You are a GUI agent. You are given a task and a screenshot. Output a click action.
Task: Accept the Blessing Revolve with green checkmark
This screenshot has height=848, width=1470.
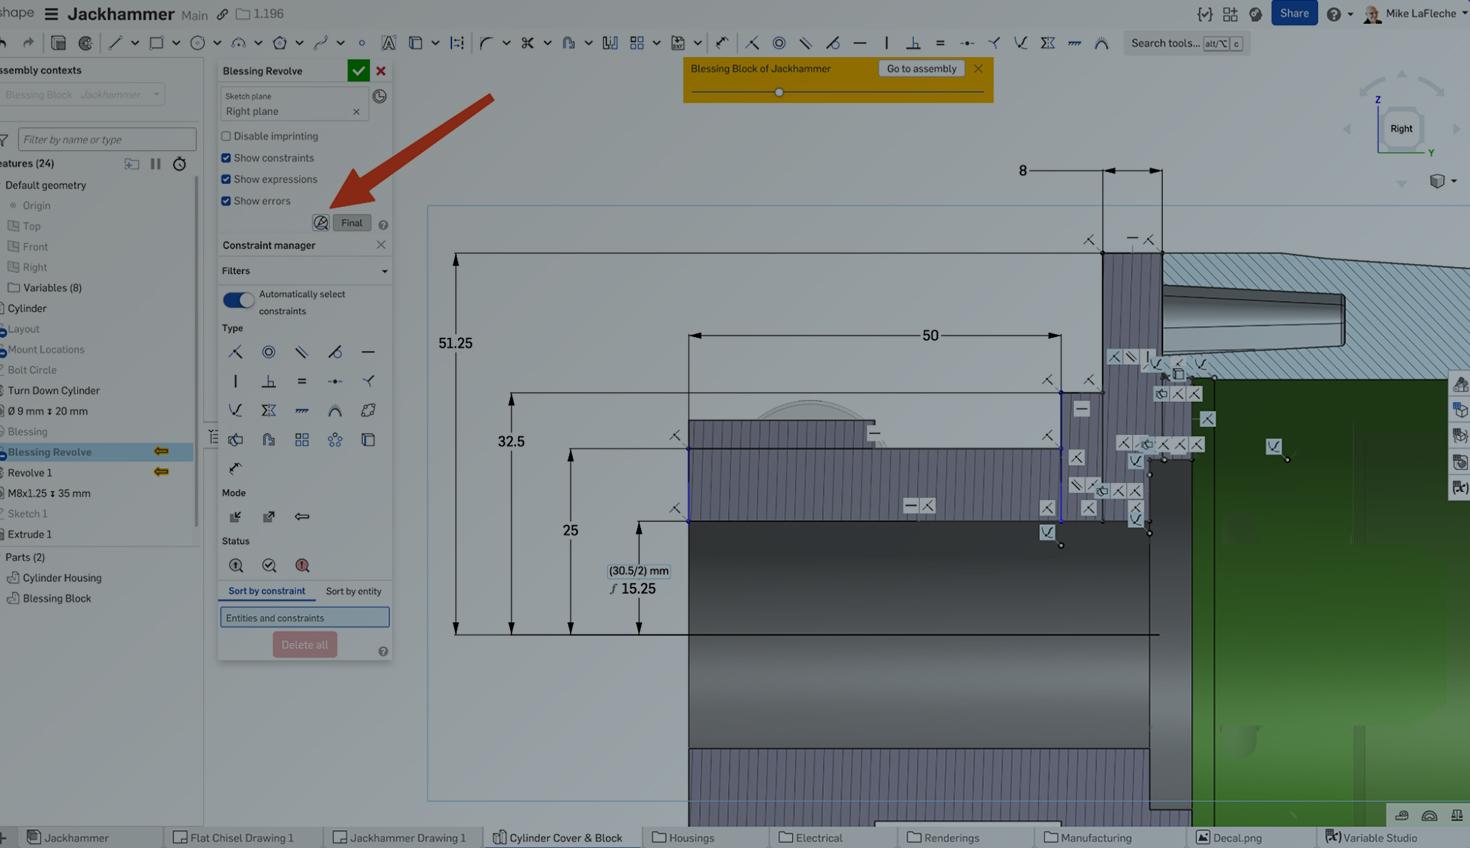pos(358,71)
